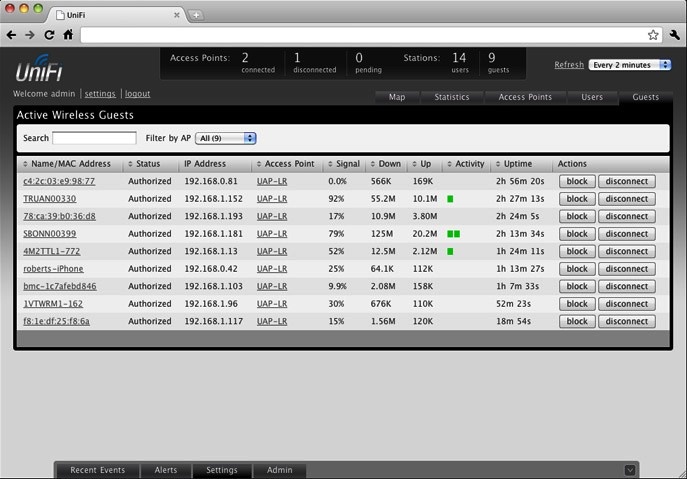Reload the page with the refresh icon
Viewport: 687px width, 479px height.
49,35
